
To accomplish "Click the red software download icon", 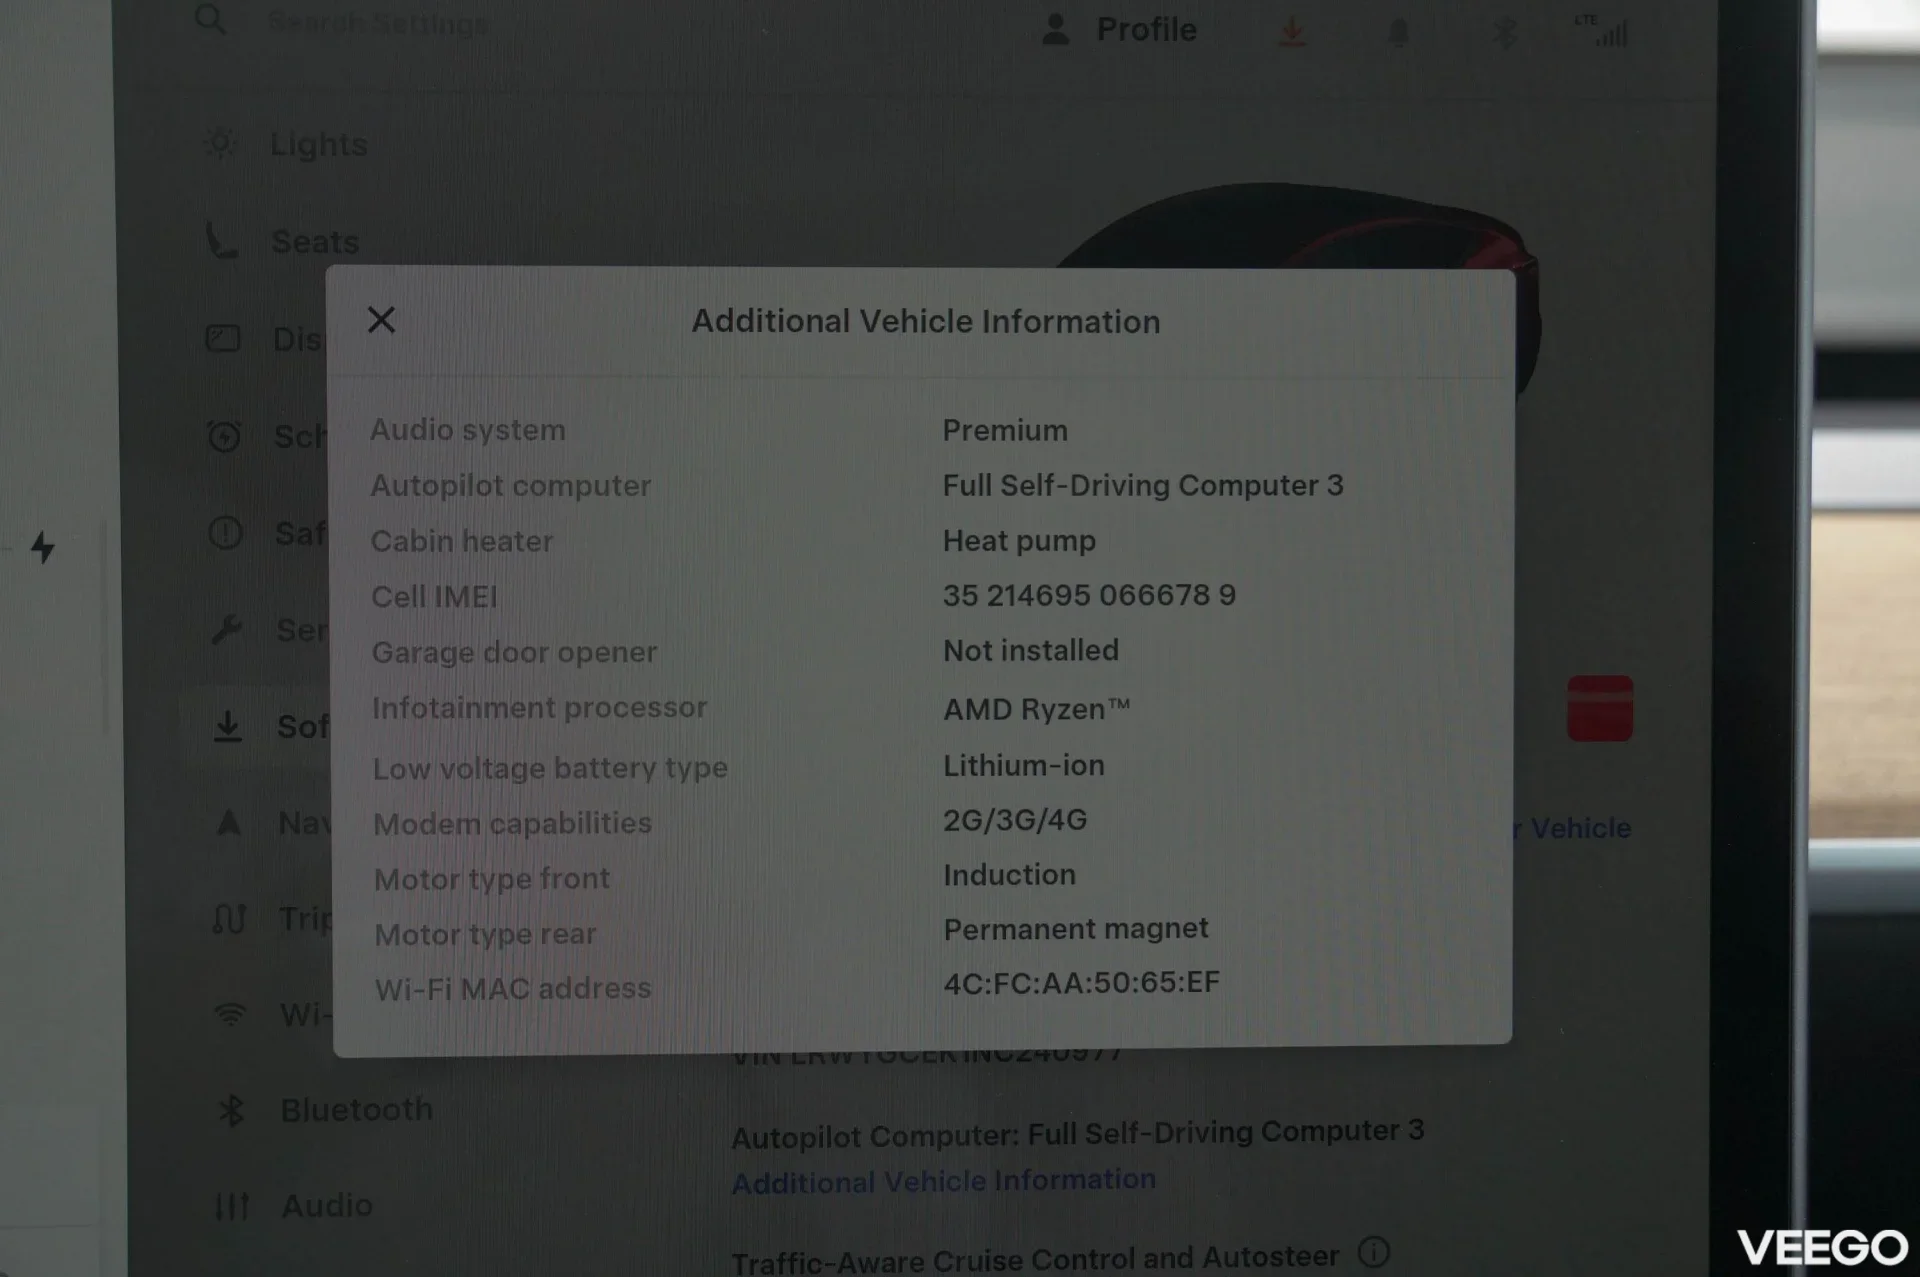I will tap(1292, 33).
